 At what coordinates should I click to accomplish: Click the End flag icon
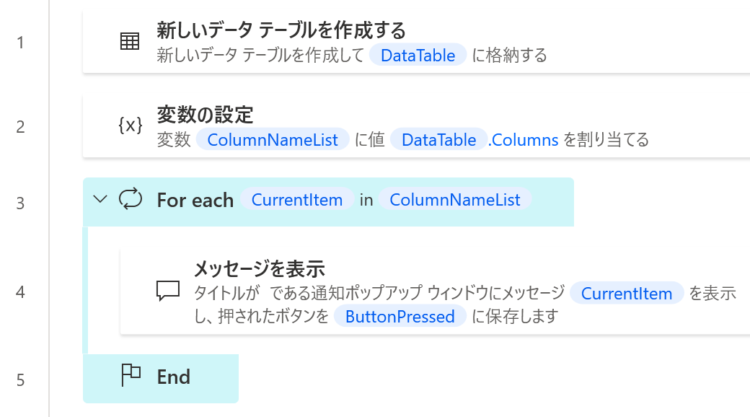click(x=130, y=375)
